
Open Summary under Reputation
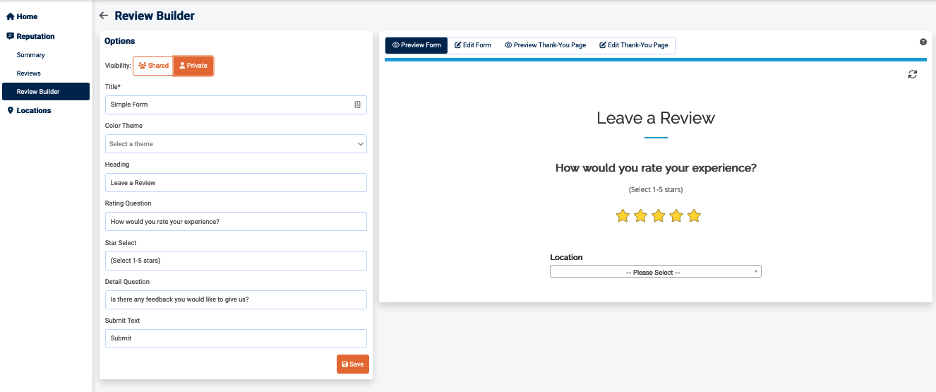pos(30,55)
